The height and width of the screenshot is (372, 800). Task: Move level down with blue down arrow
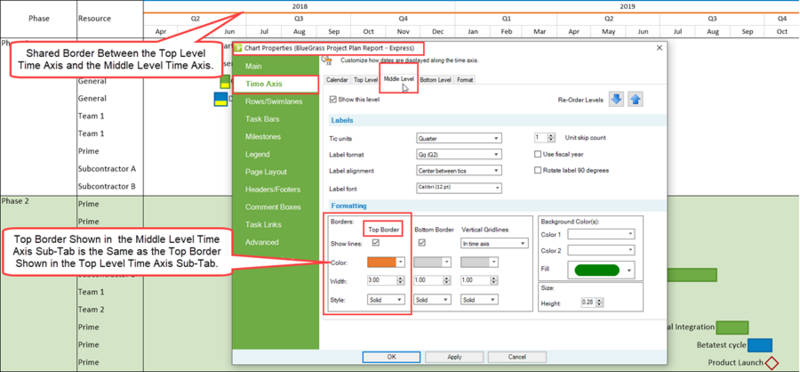(x=616, y=100)
